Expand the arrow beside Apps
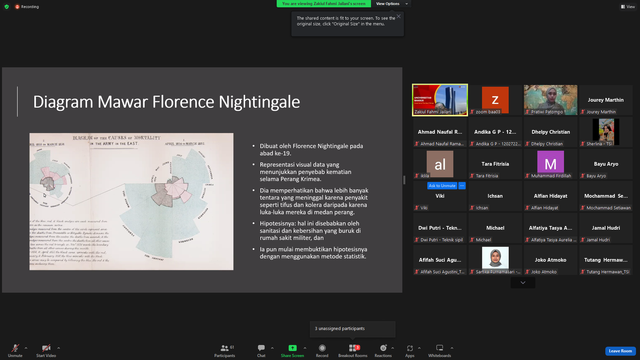 click(419, 348)
